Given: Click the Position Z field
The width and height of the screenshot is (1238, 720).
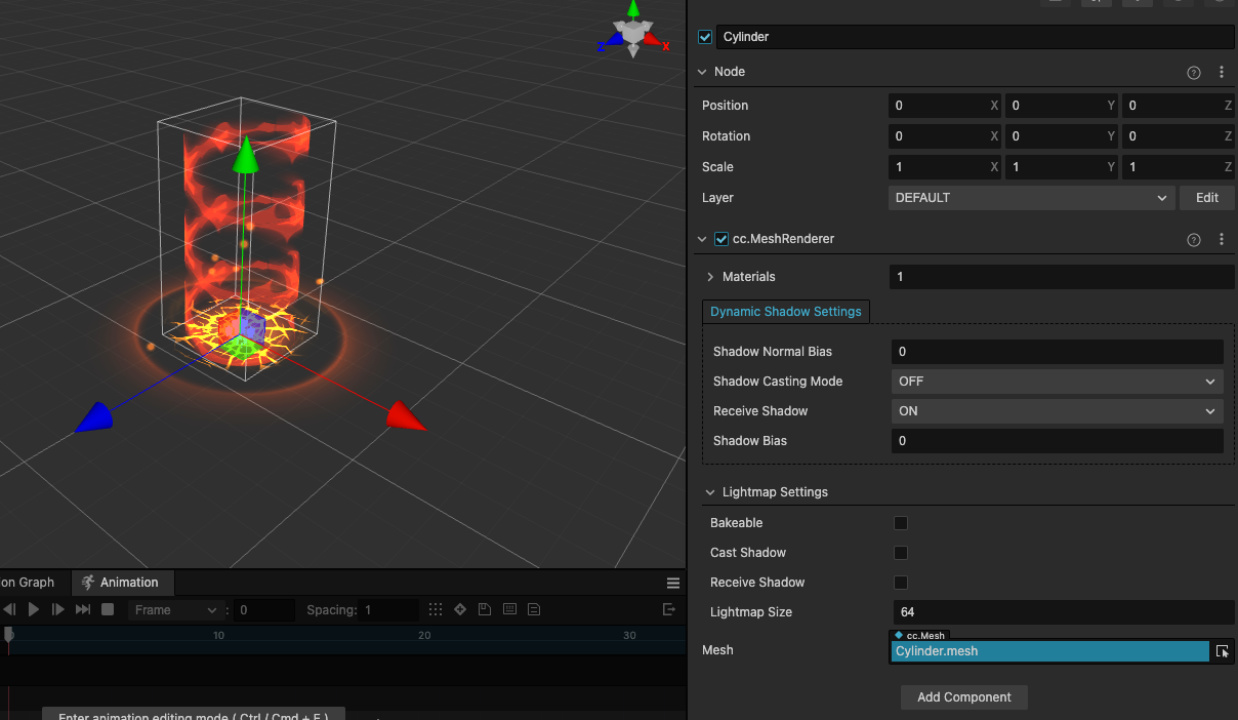Looking at the screenshot, I should pyautogui.click(x=1178, y=106).
